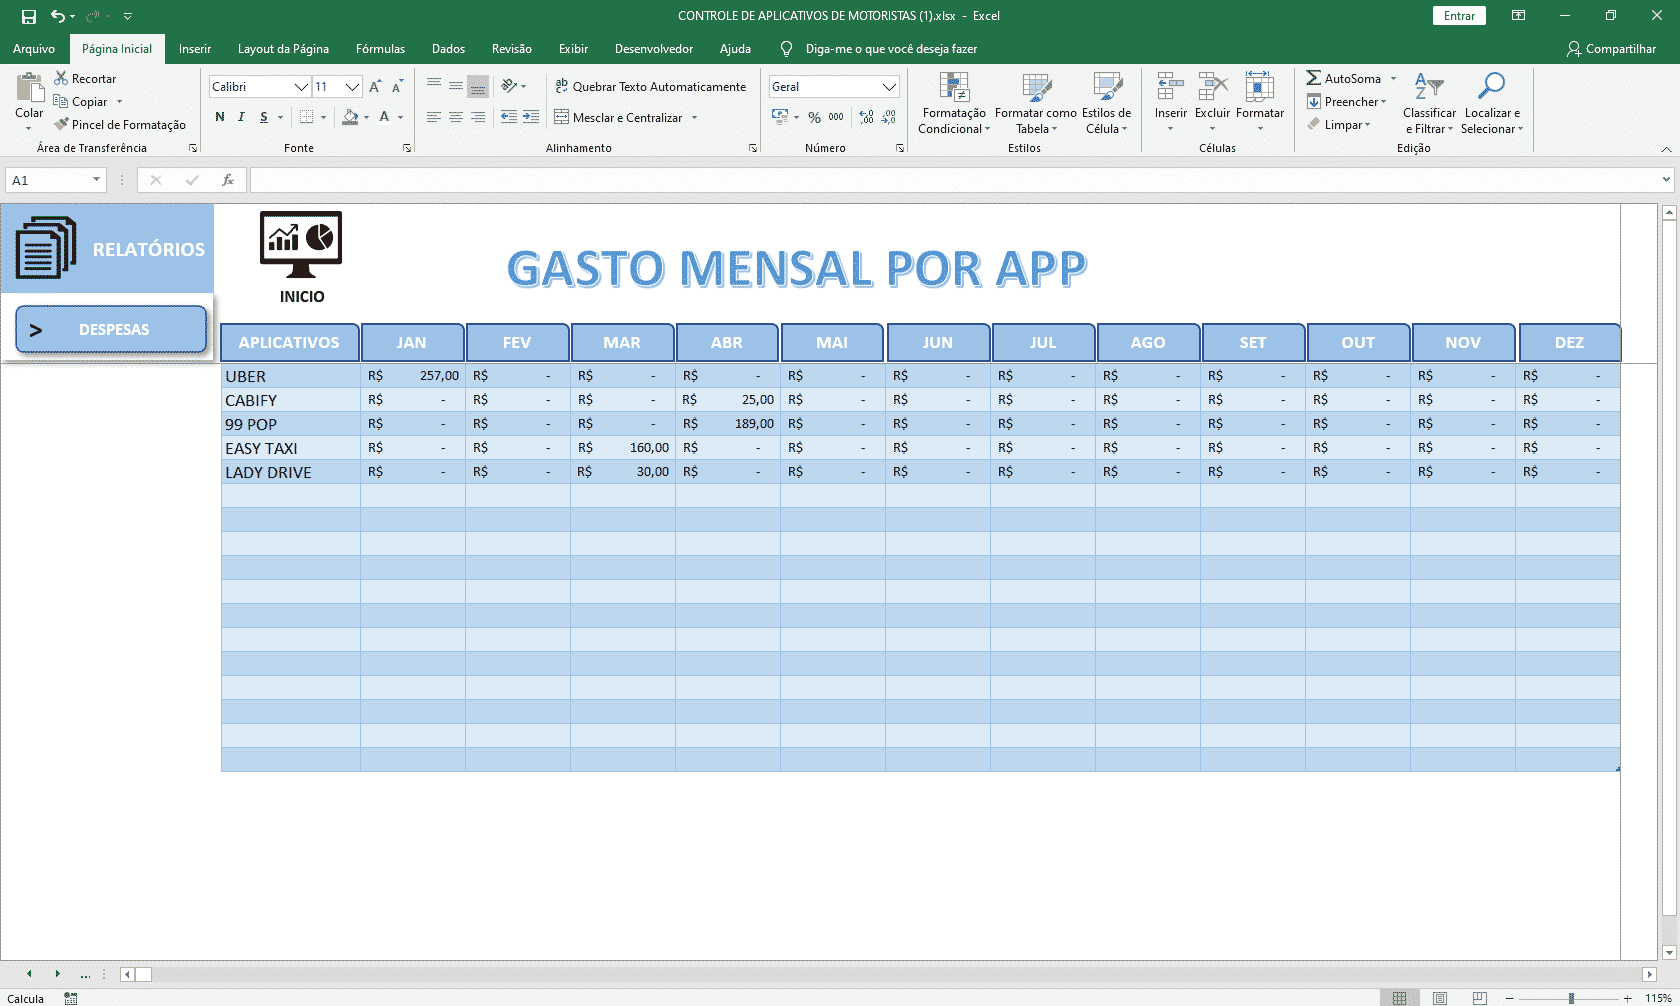Click Mesclar e Centralizar
The height and width of the screenshot is (1006, 1680).
[x=618, y=117]
